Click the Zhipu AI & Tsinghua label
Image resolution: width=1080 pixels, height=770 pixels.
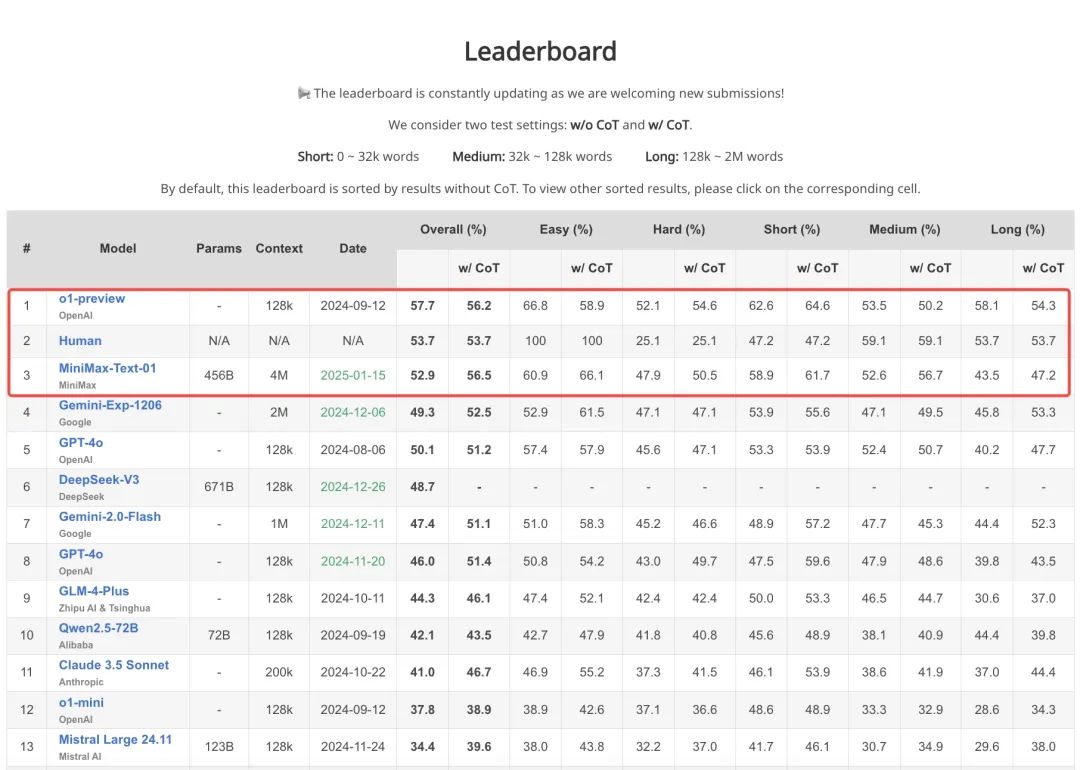[x=104, y=608]
